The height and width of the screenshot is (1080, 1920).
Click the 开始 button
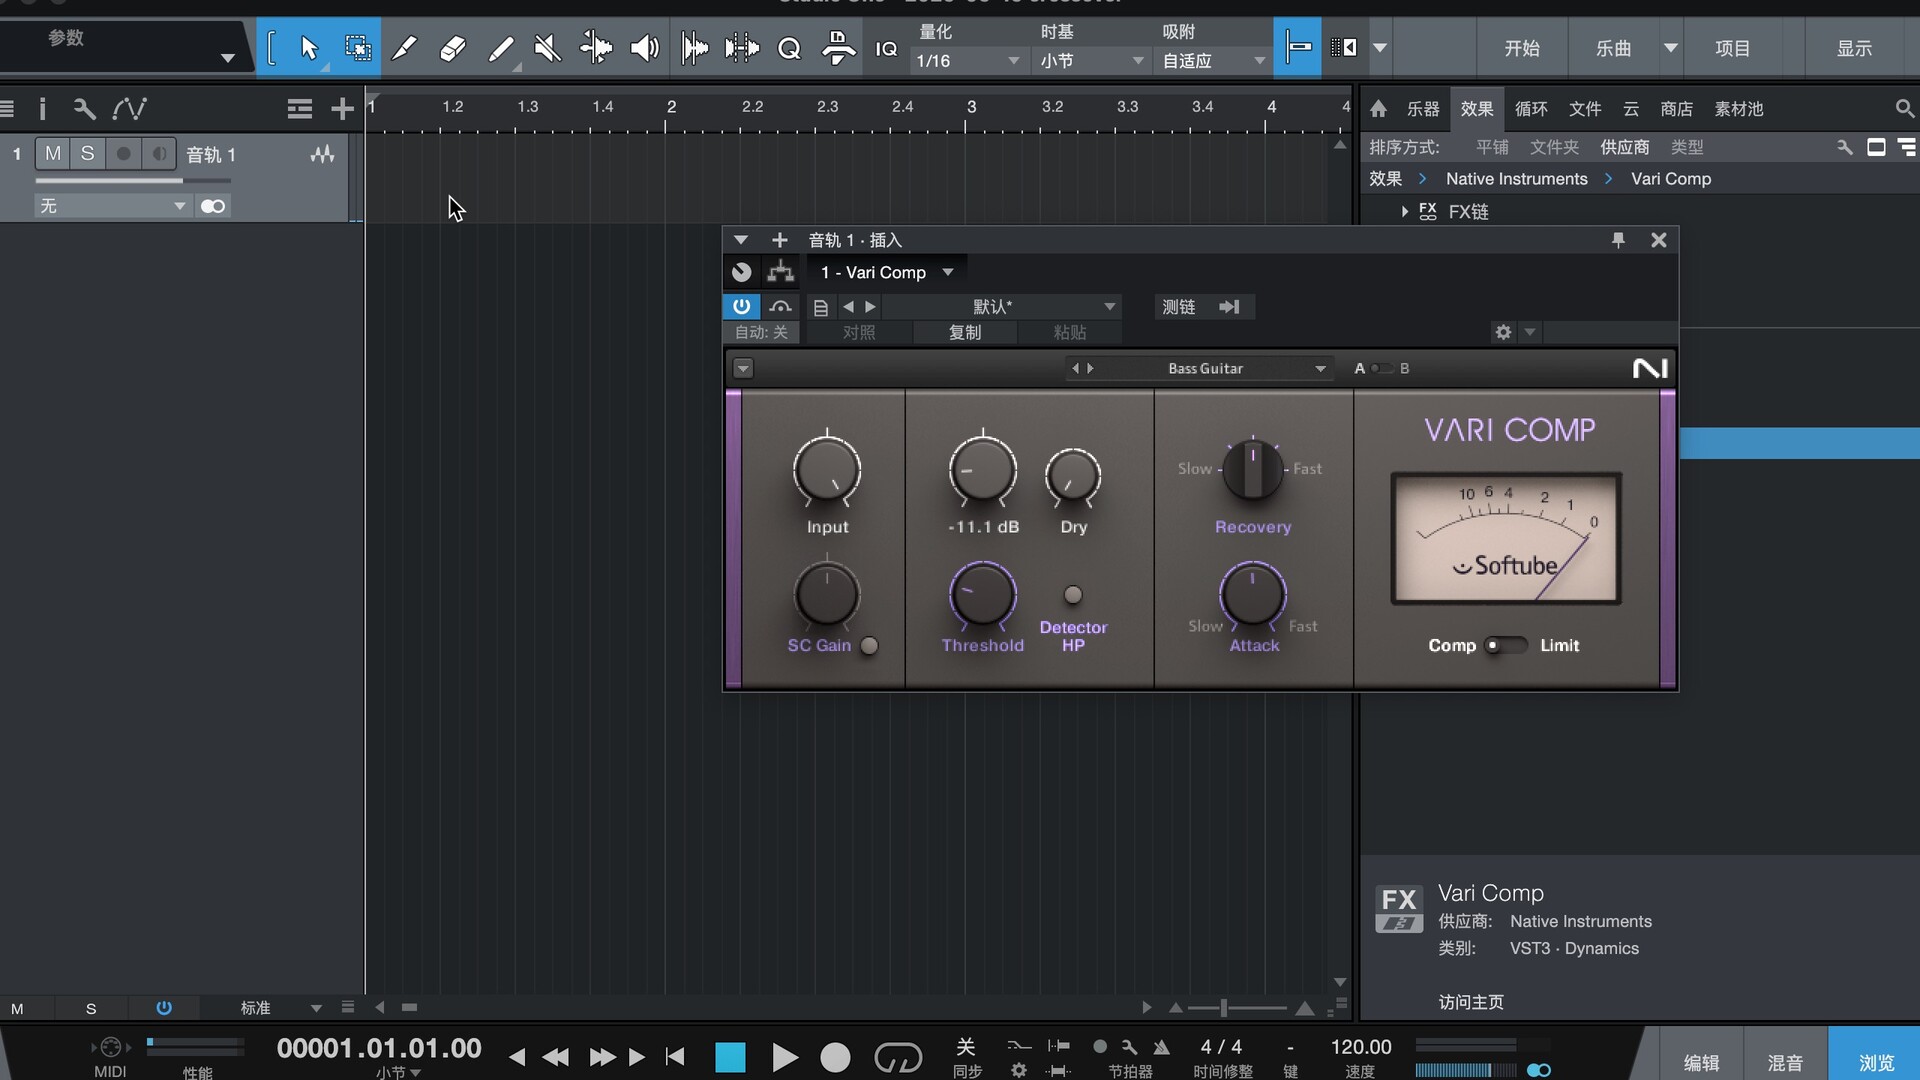1522,48
